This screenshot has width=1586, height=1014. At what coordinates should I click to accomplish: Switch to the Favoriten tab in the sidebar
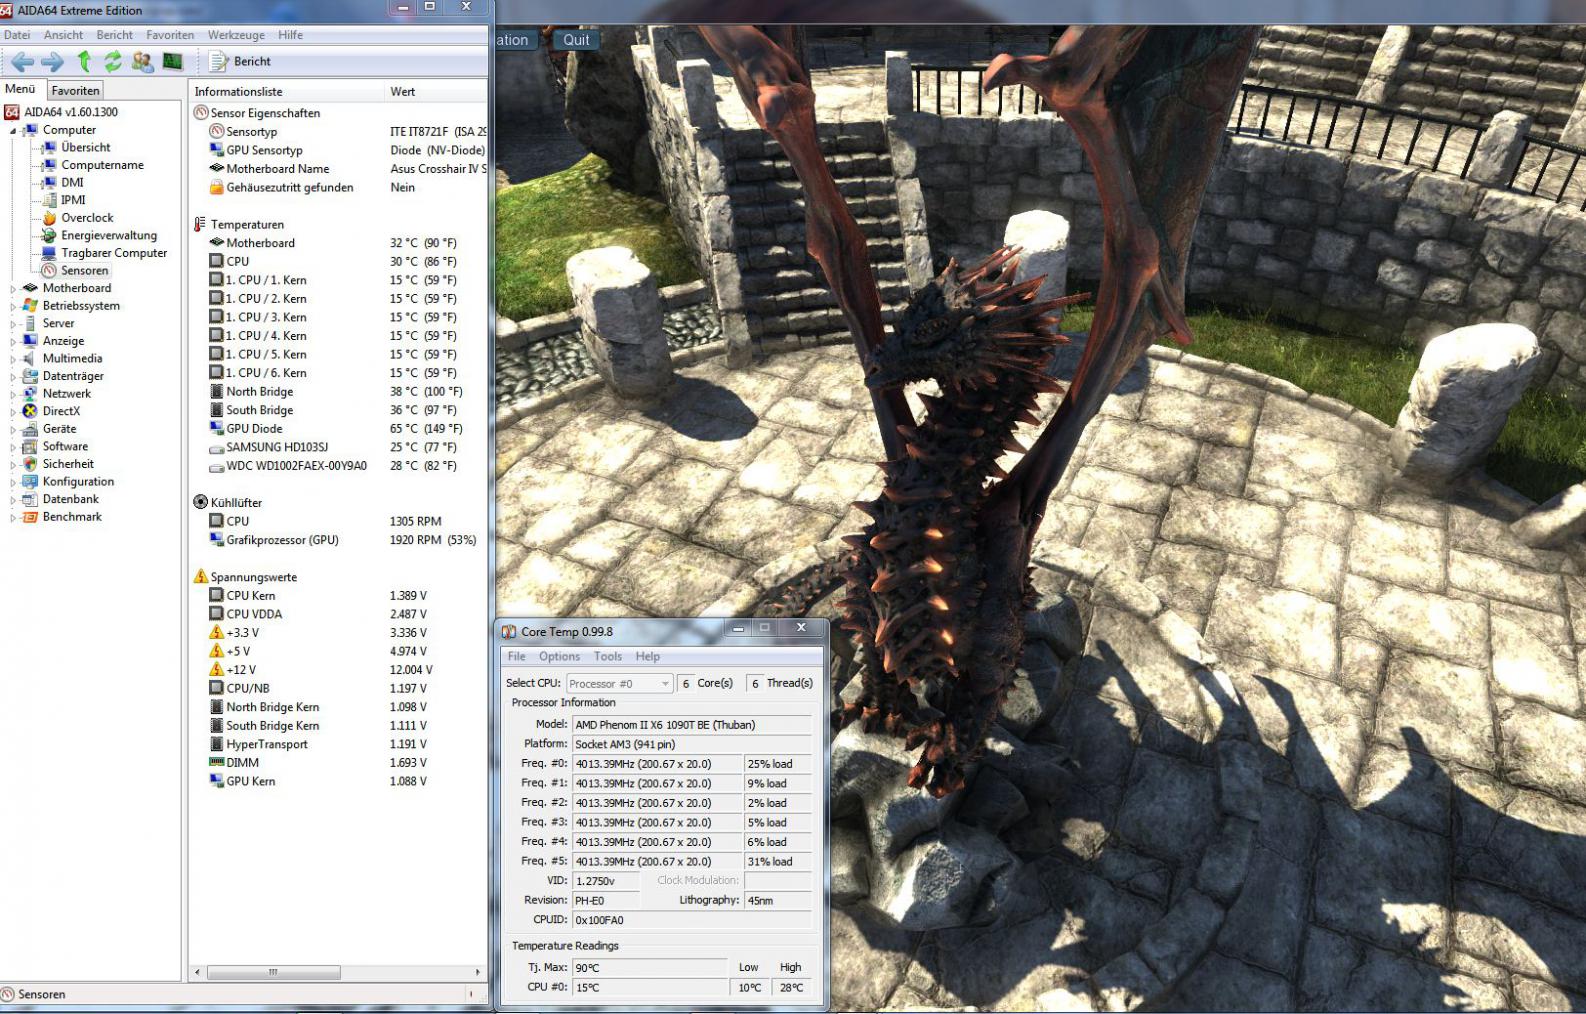click(x=75, y=90)
